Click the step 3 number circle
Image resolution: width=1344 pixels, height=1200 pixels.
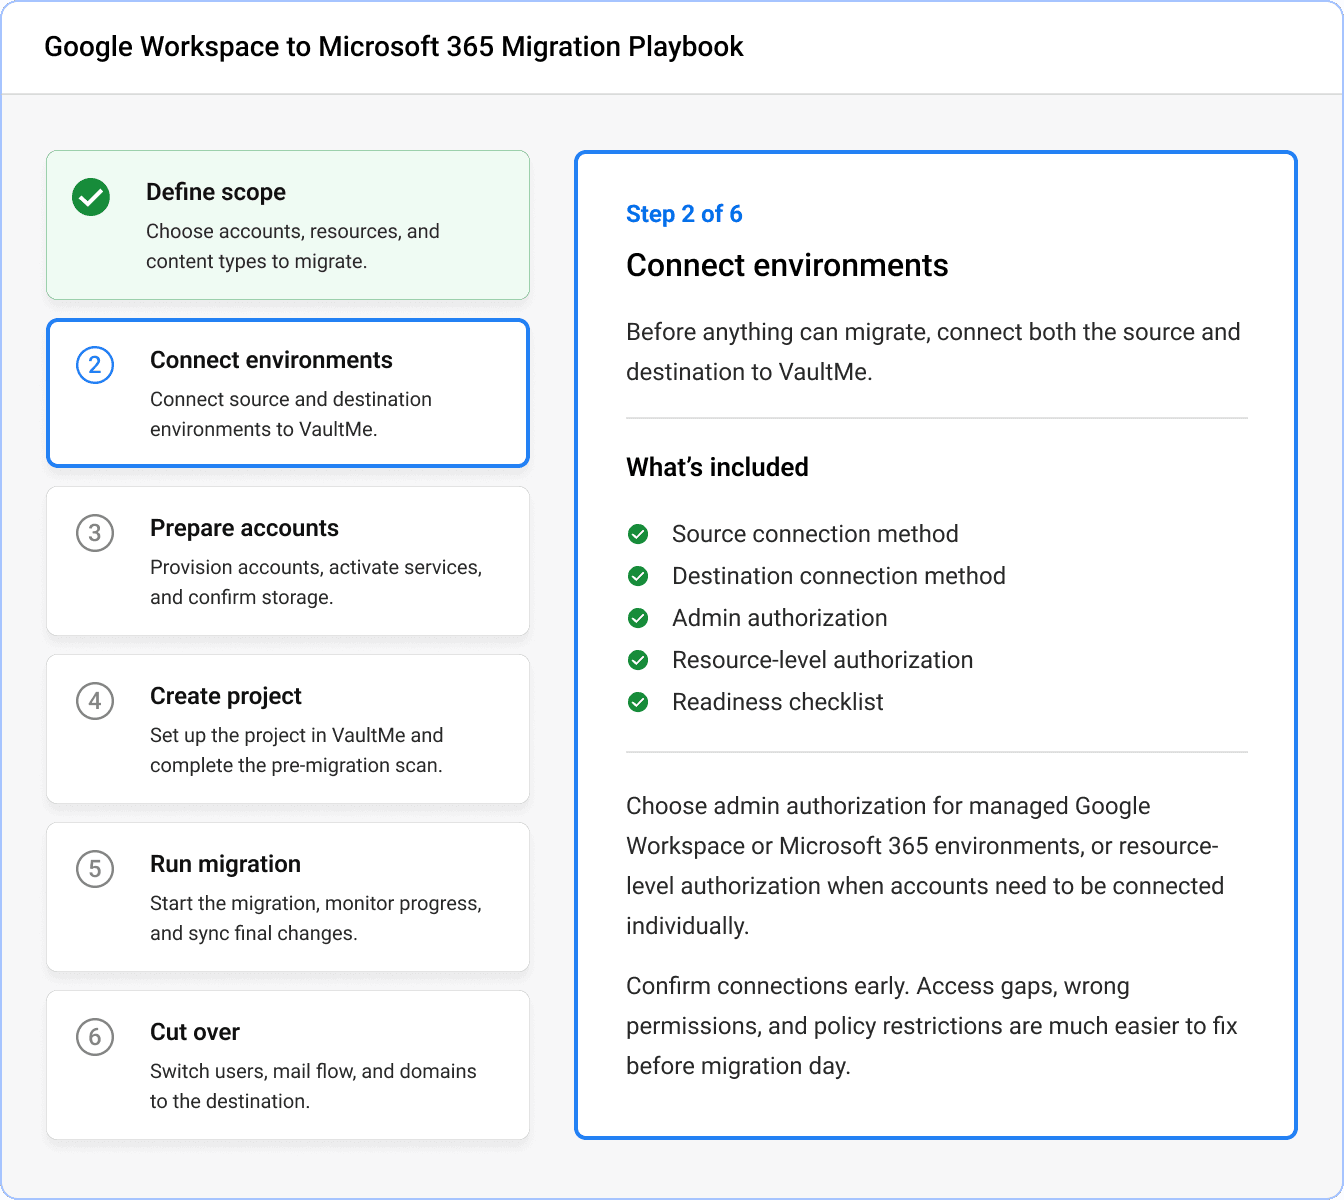[95, 533]
